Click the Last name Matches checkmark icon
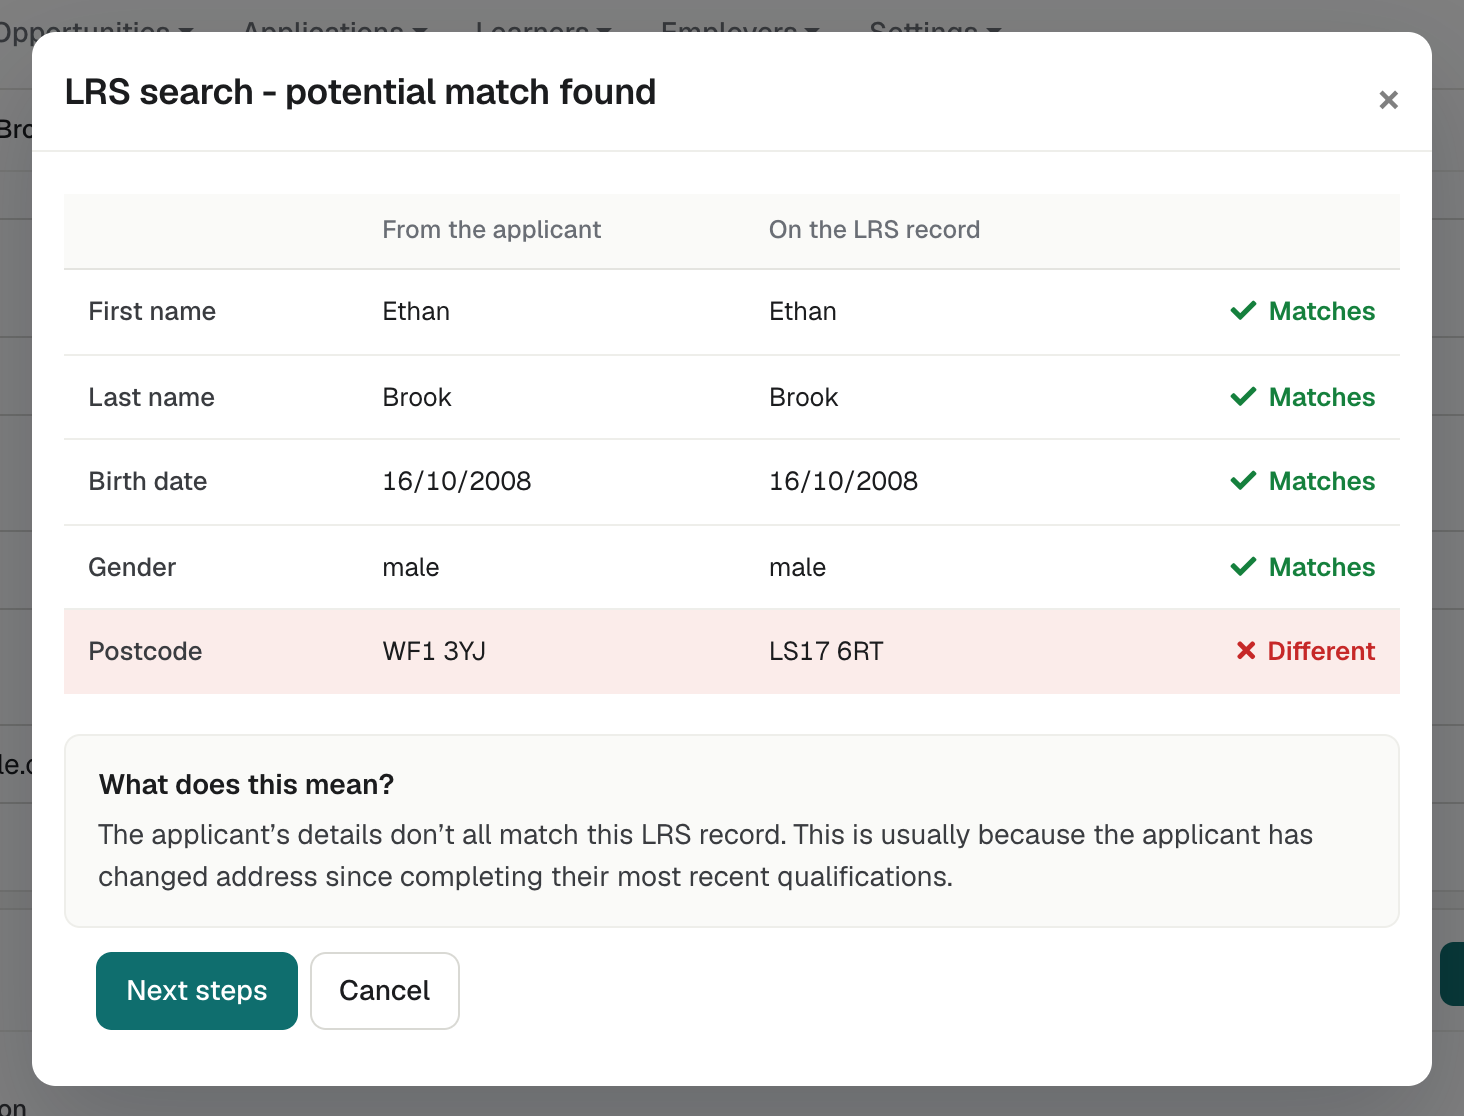The width and height of the screenshot is (1464, 1116). pyautogui.click(x=1243, y=397)
